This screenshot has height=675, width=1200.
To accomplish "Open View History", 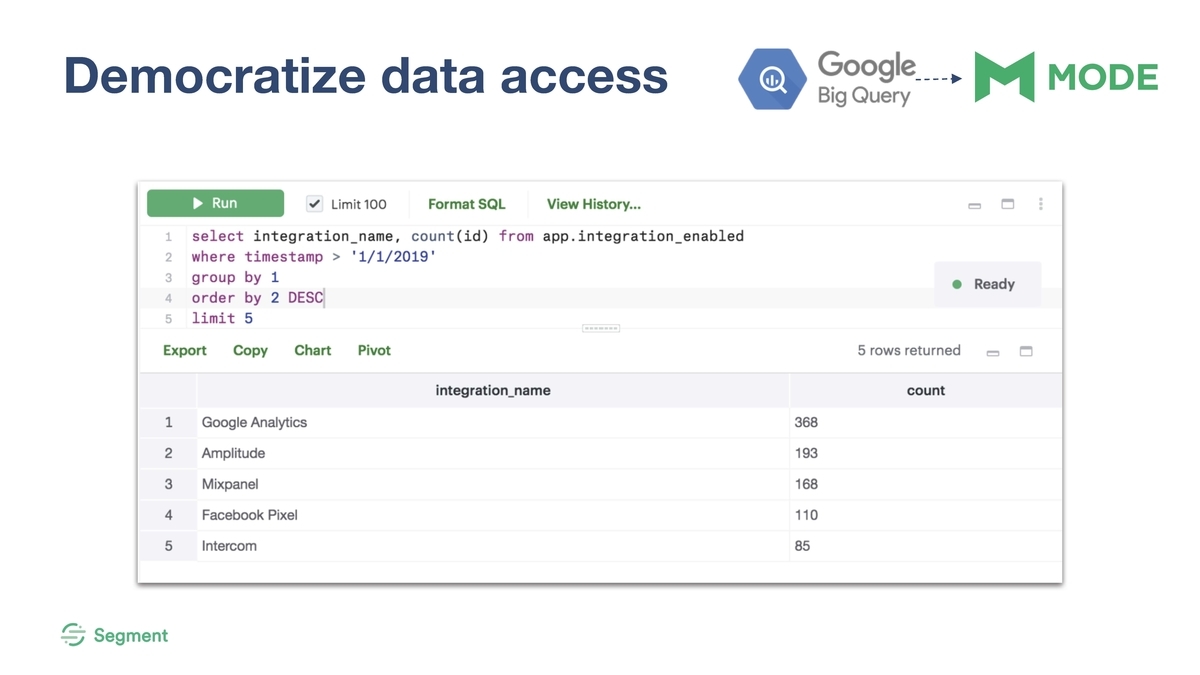I will tap(594, 204).
